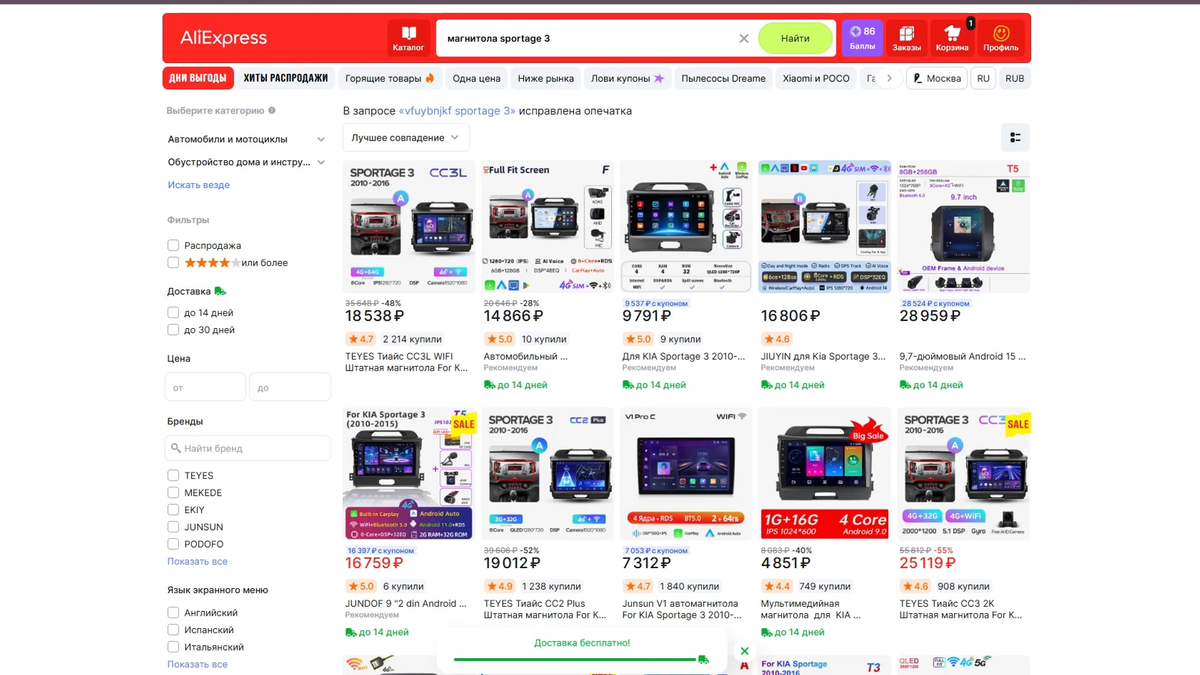Open TEYES Тиайс CC3L WIFI product title
1200x675 pixels.
(405, 361)
